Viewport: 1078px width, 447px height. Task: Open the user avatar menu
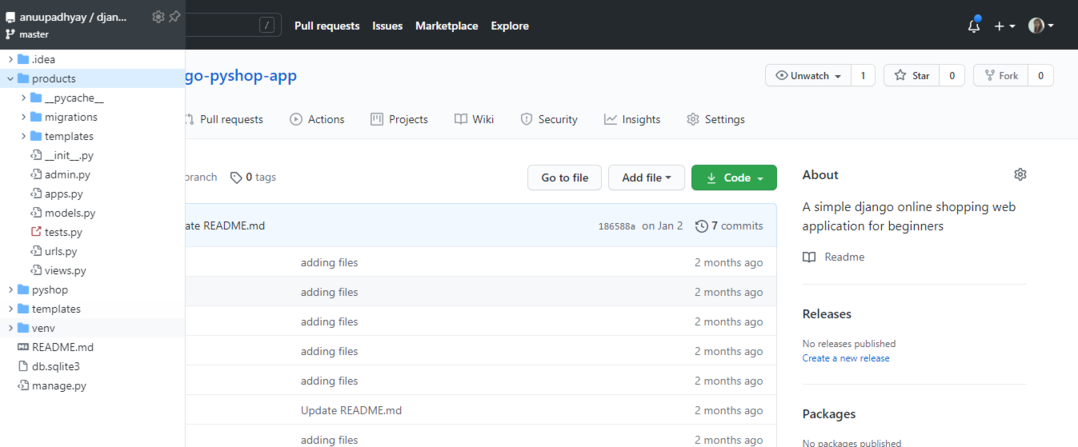click(1041, 26)
